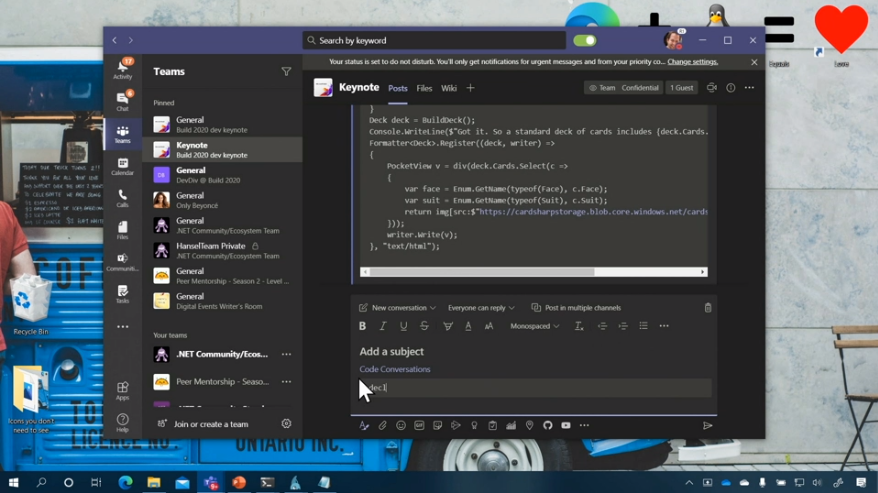Viewport: 878px width, 493px height.
Task: Send the message
Action: tap(708, 425)
